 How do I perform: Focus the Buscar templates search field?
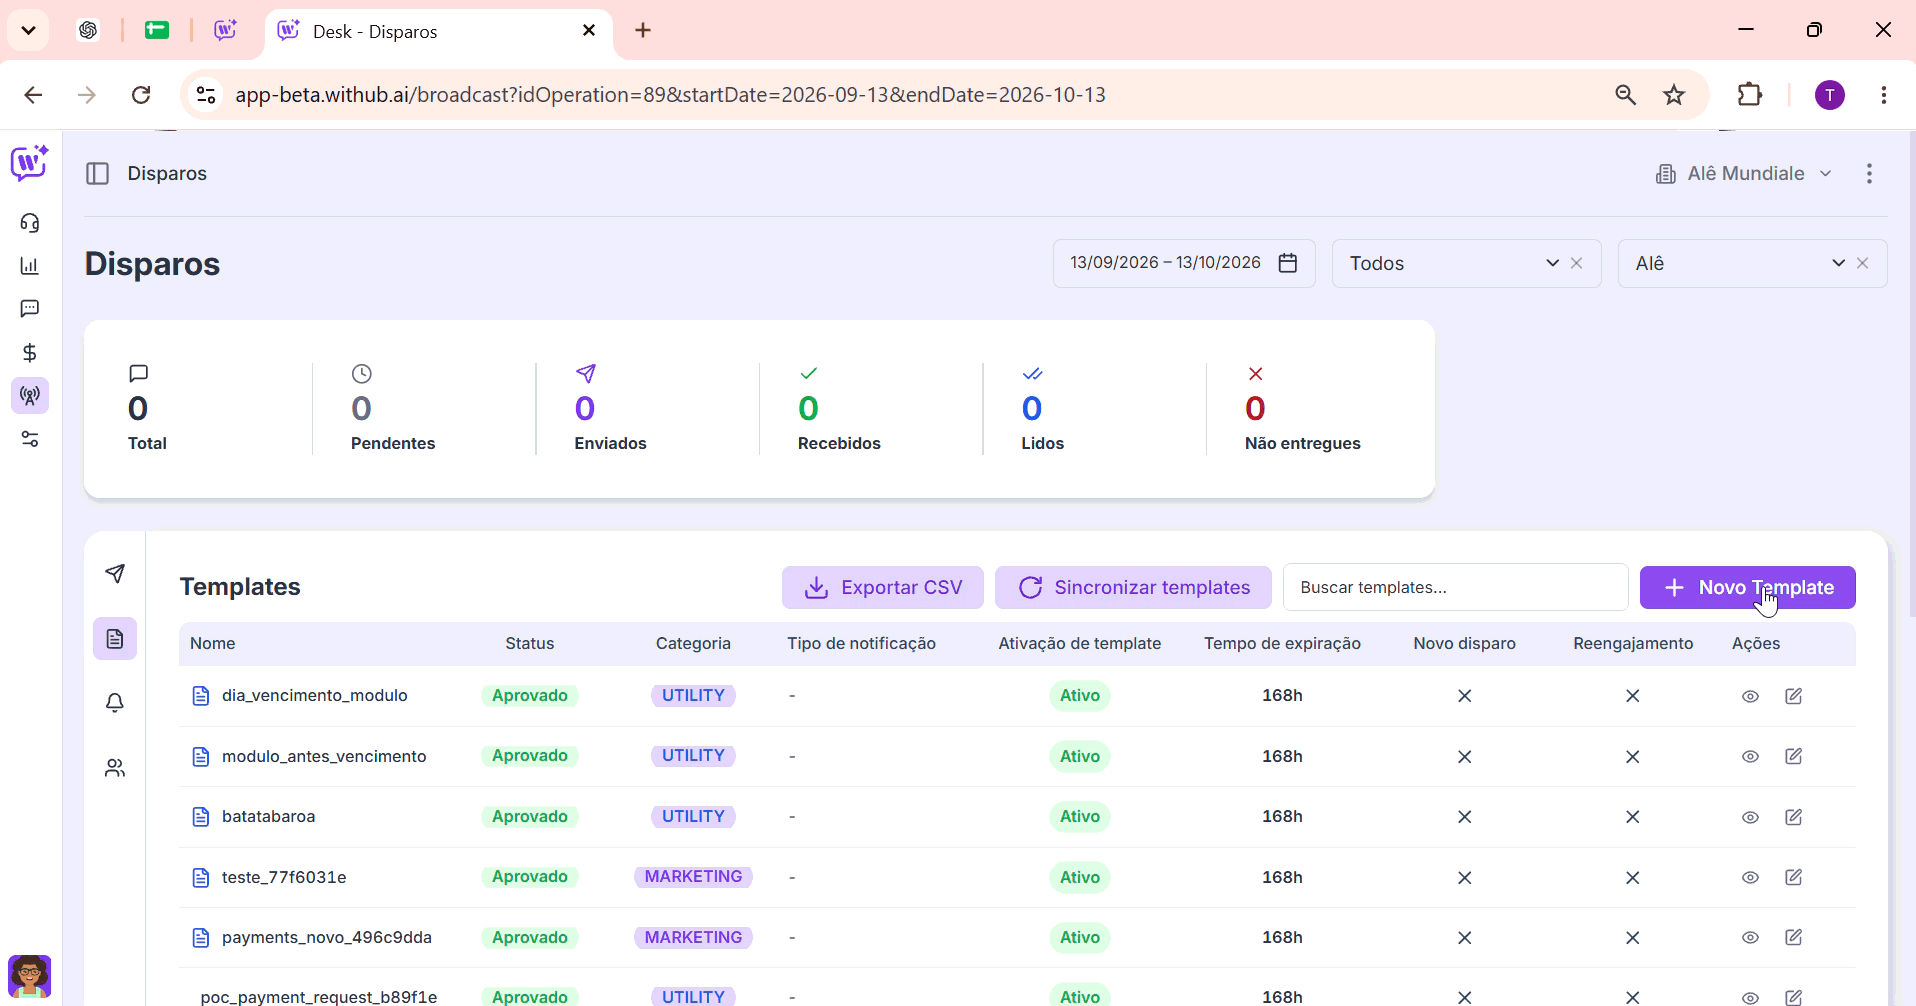(1456, 588)
